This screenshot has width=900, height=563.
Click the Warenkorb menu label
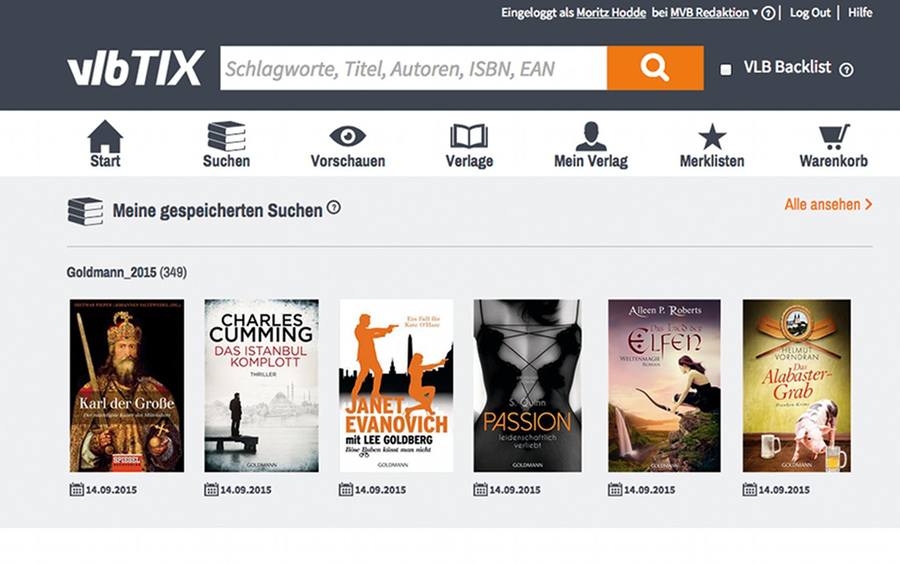point(833,161)
